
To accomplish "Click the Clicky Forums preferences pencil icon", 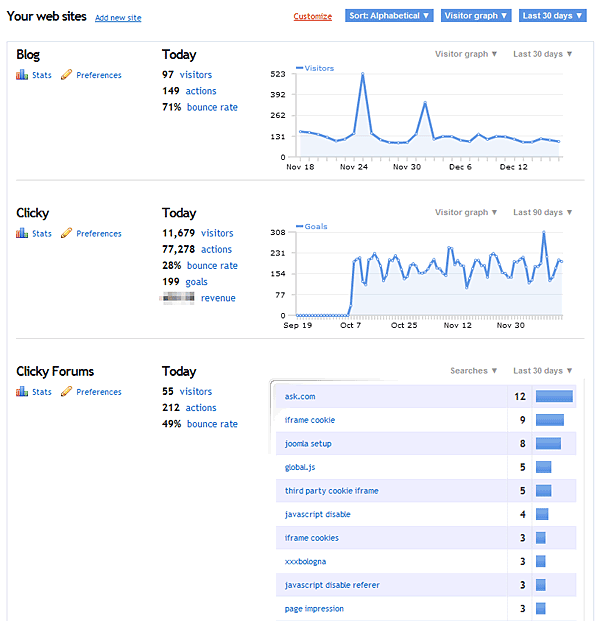I will click(x=66, y=391).
